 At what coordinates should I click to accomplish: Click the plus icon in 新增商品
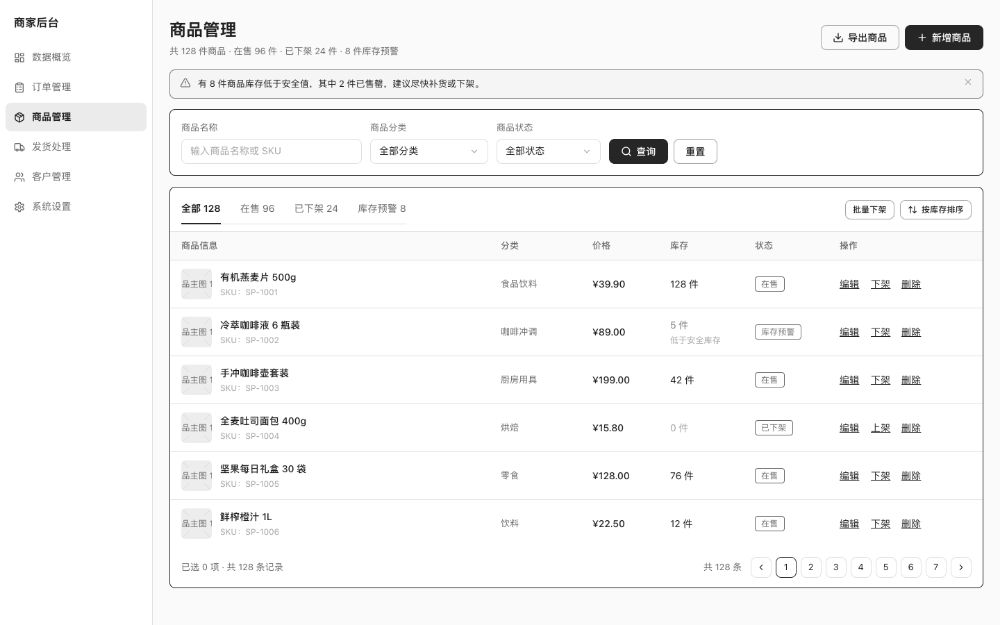point(922,38)
